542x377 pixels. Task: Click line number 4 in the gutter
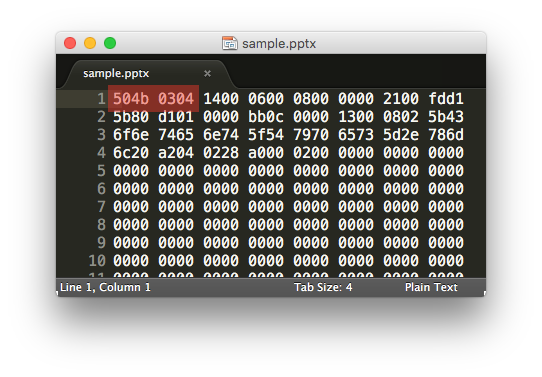pyautogui.click(x=101, y=153)
